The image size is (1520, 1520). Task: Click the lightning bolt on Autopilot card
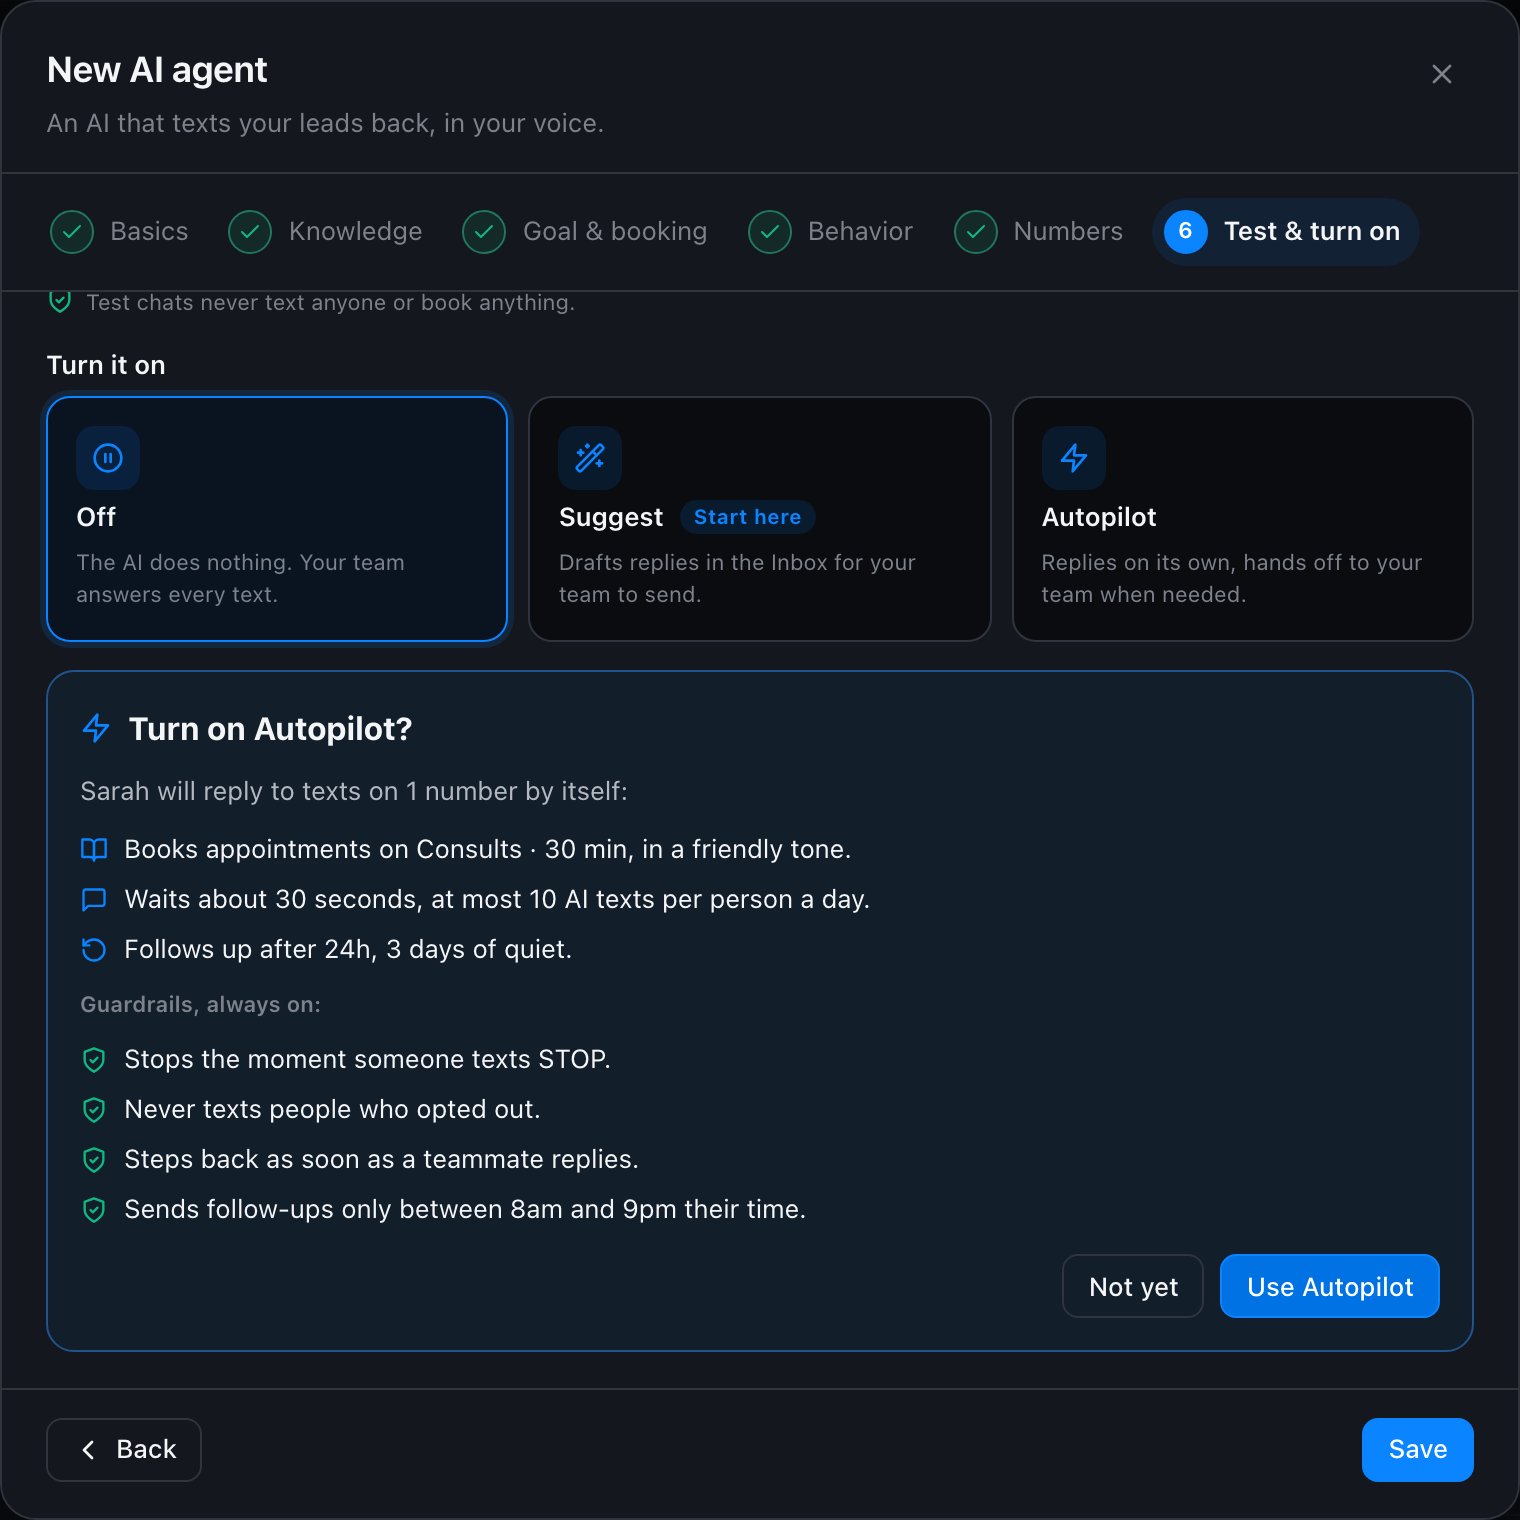tap(1074, 458)
